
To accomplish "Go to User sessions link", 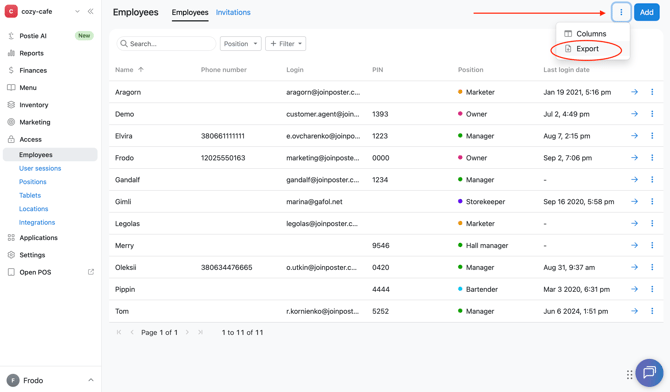I will pyautogui.click(x=40, y=168).
